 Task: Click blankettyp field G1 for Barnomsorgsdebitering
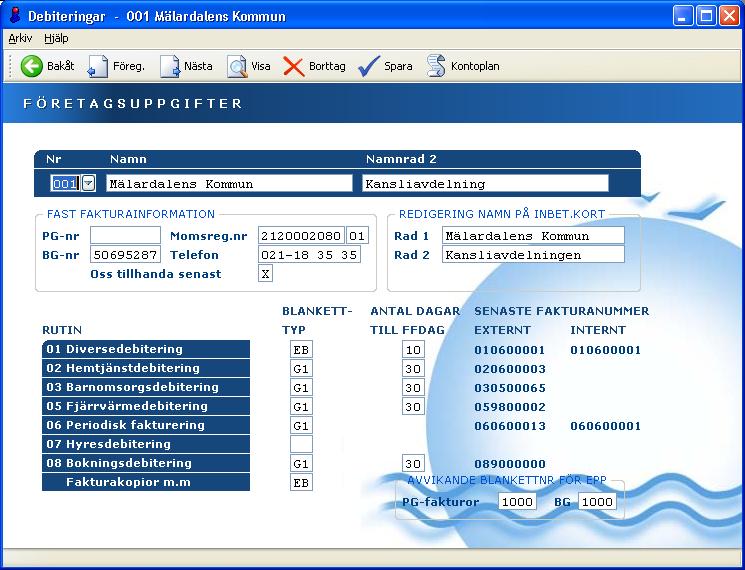coord(301,388)
